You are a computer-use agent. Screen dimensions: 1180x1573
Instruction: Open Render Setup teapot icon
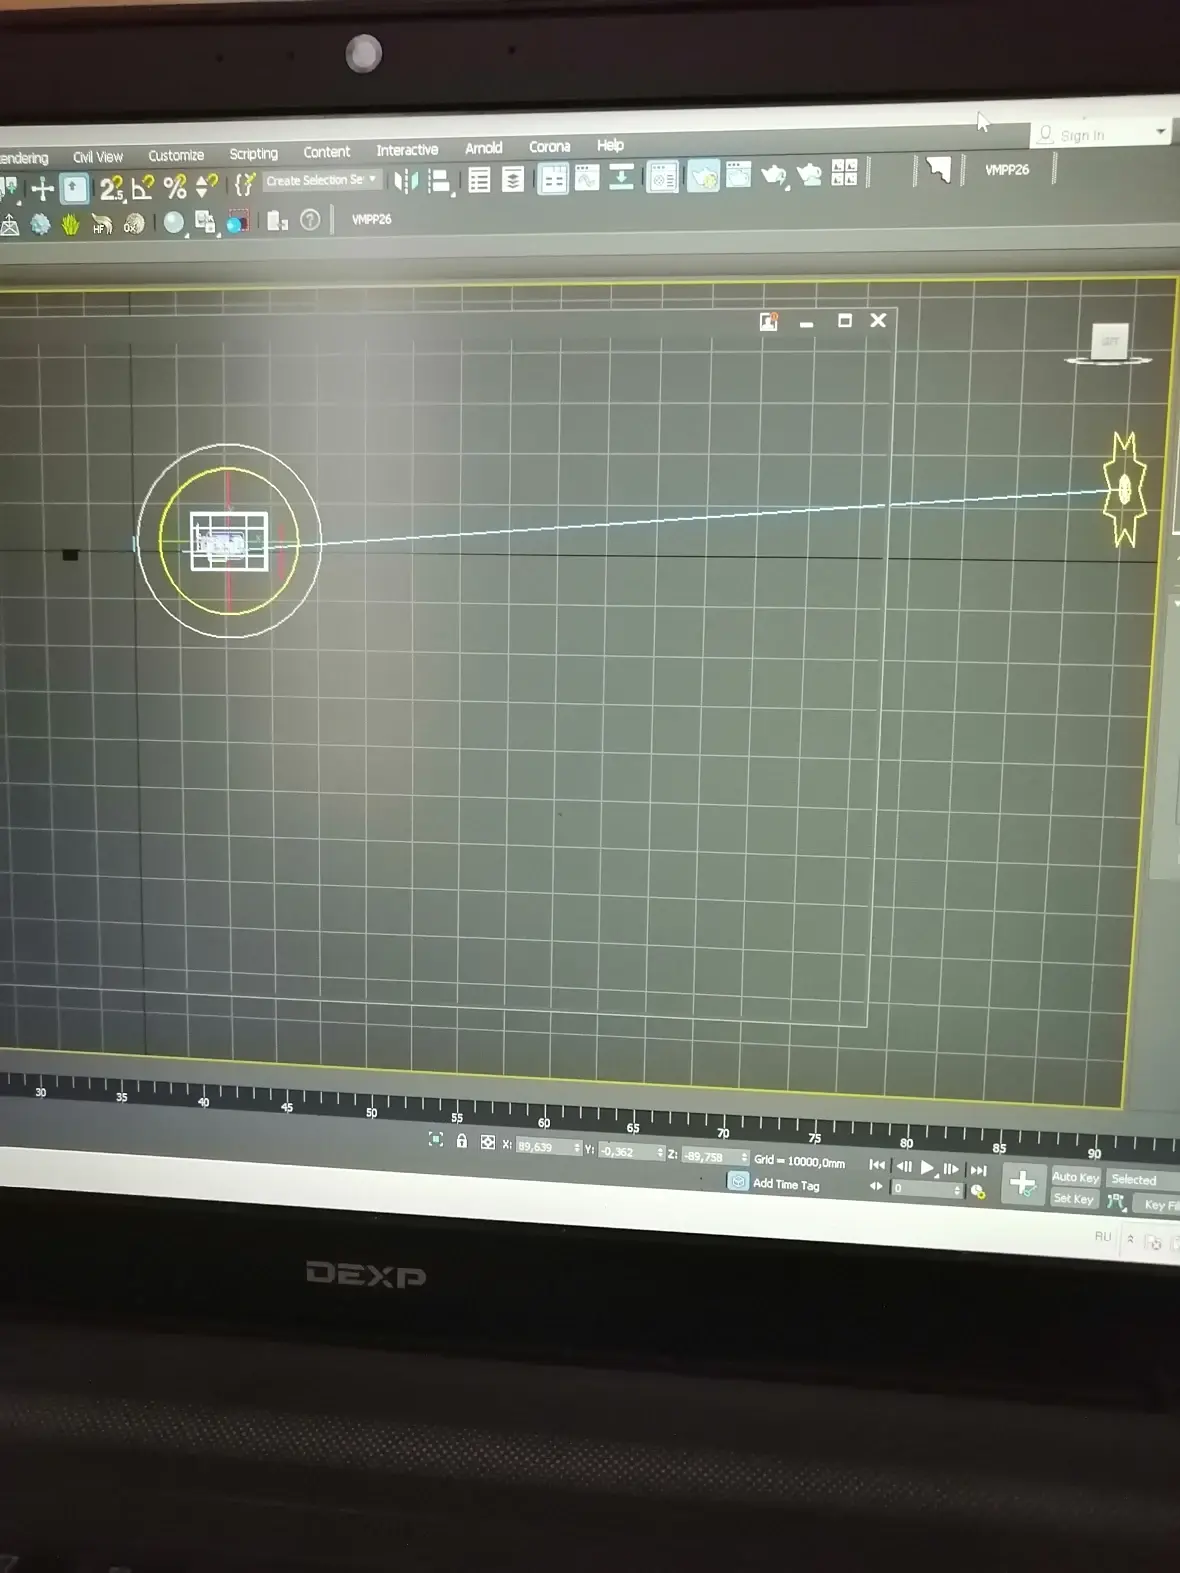[703, 177]
